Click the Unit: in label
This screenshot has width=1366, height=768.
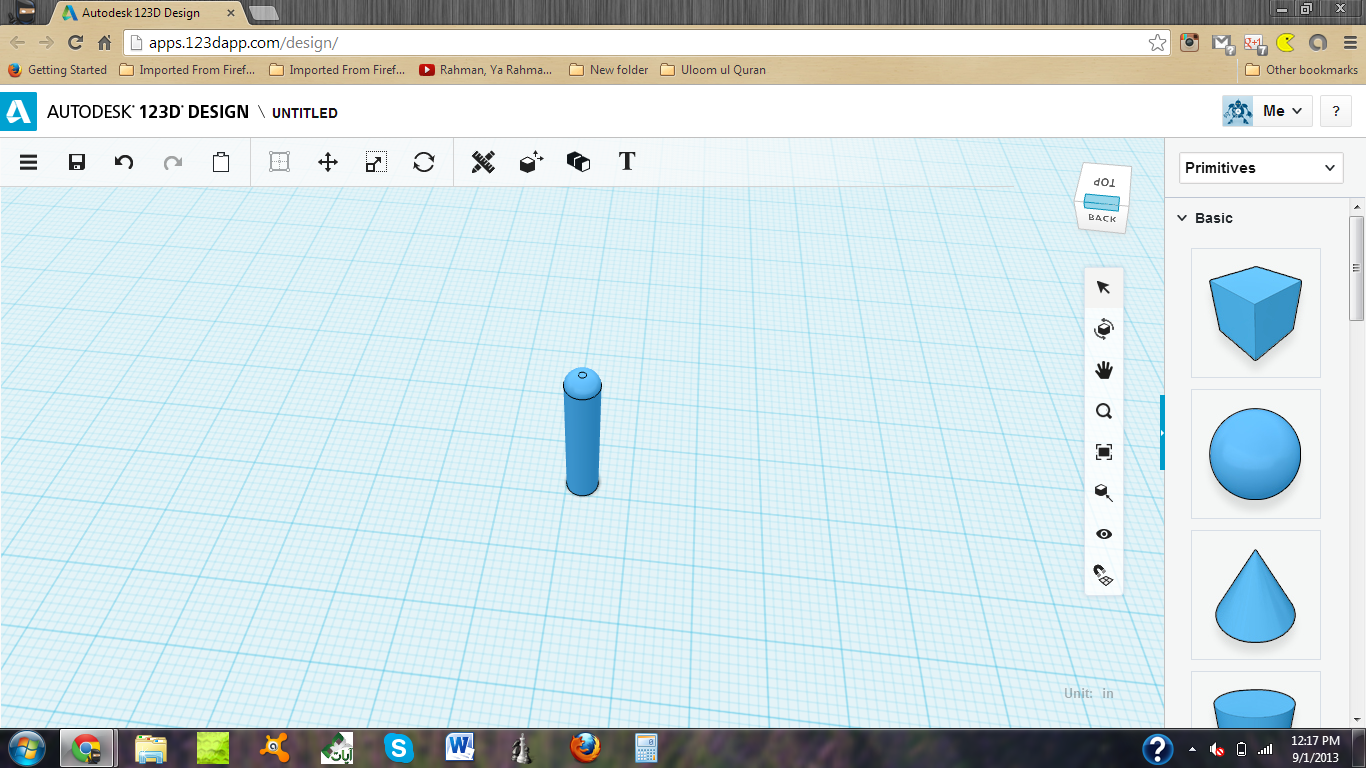pos(1089,693)
